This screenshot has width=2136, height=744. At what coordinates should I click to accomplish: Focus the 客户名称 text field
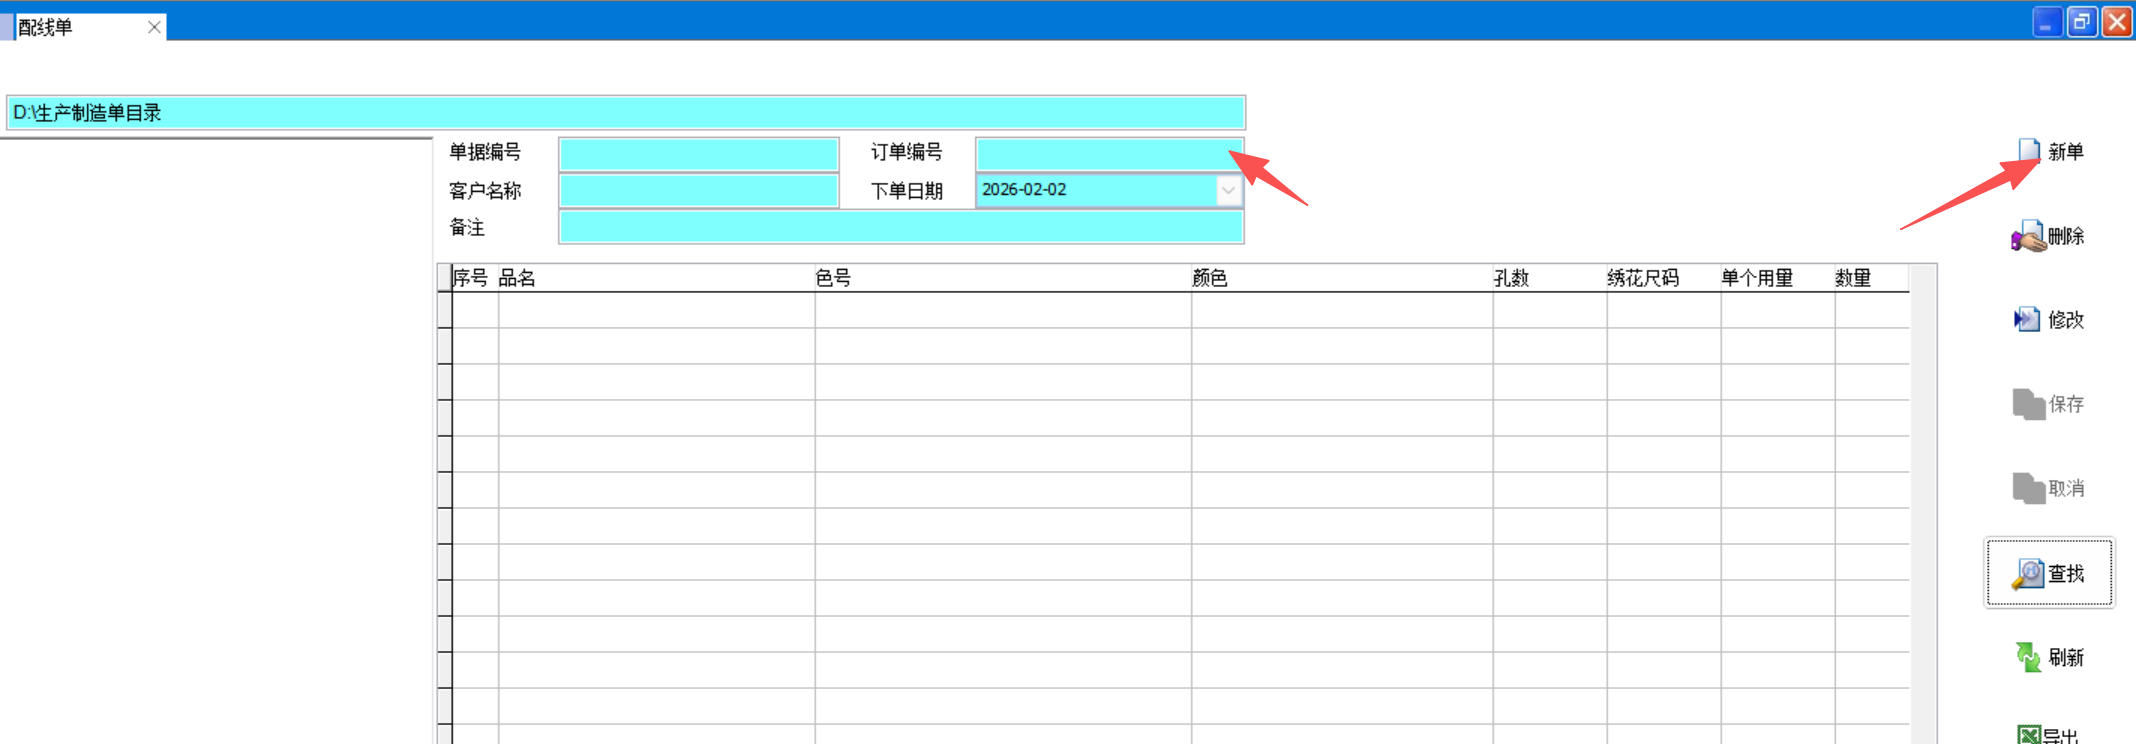698,190
